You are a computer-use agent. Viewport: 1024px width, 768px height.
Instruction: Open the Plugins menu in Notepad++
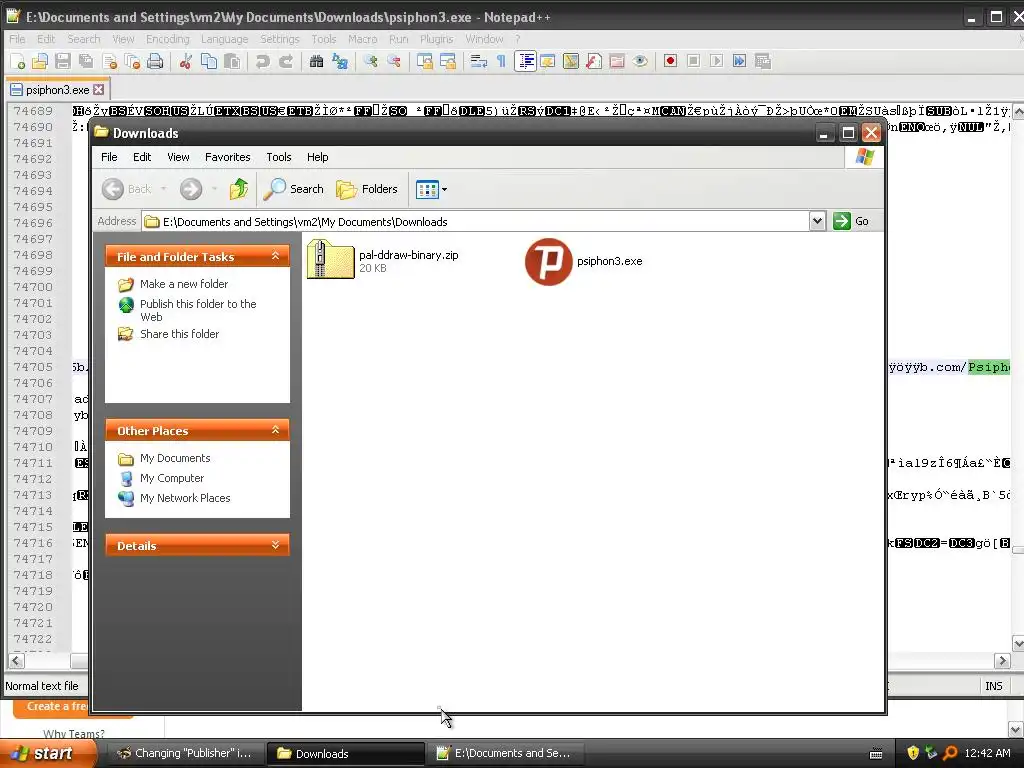[x=436, y=39]
